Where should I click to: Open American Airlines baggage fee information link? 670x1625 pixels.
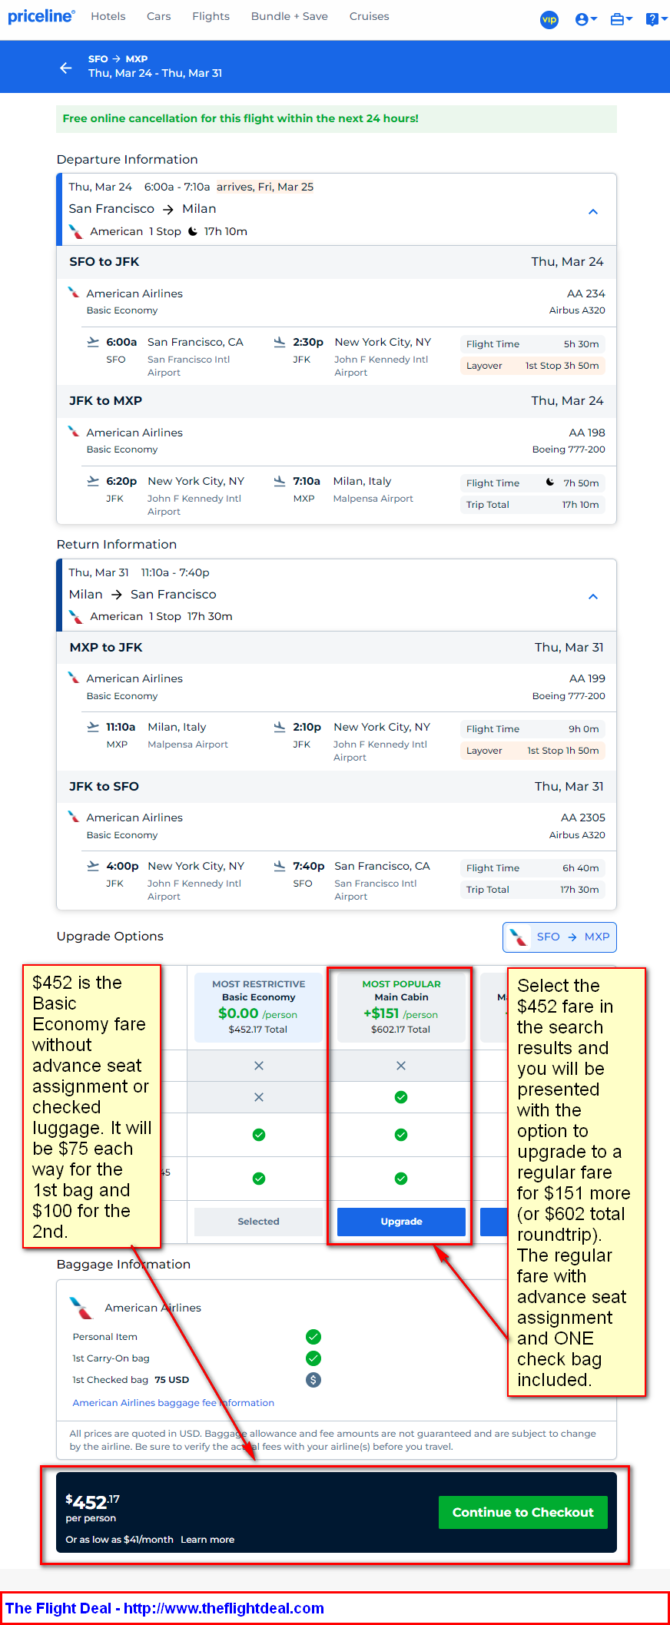173,1402
